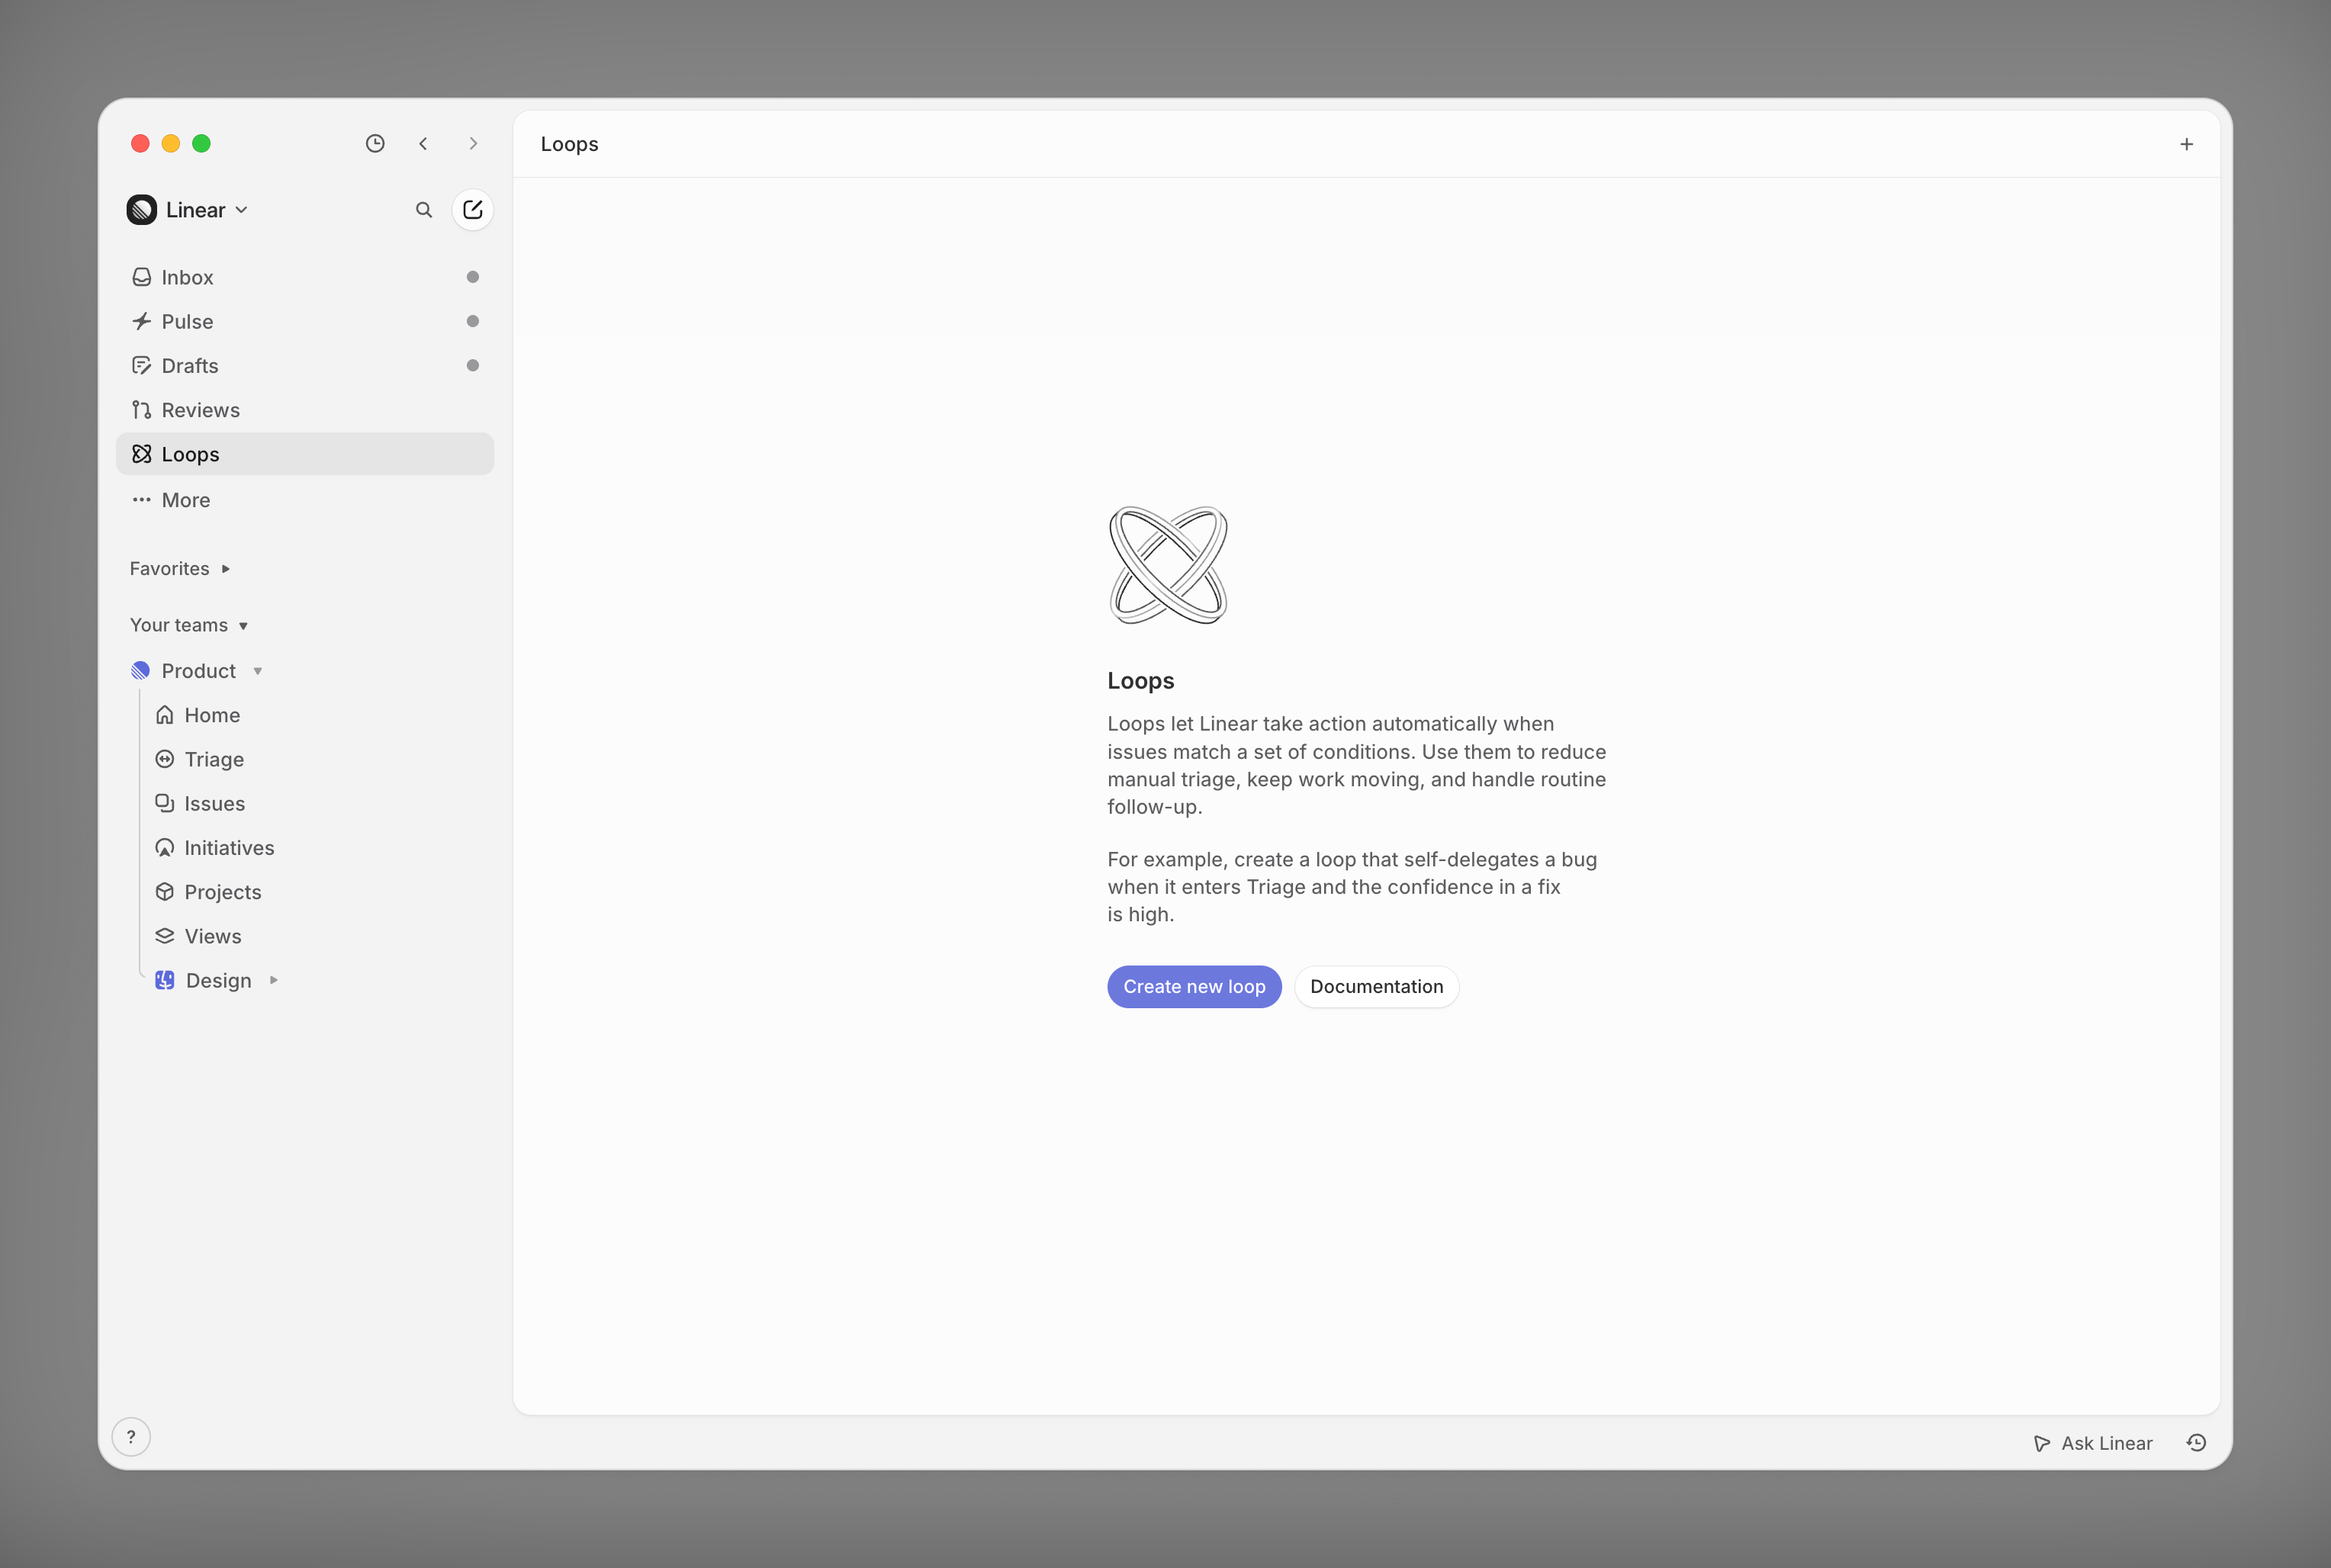
Task: Open Ask Linear
Action: pyautogui.click(x=2094, y=1443)
